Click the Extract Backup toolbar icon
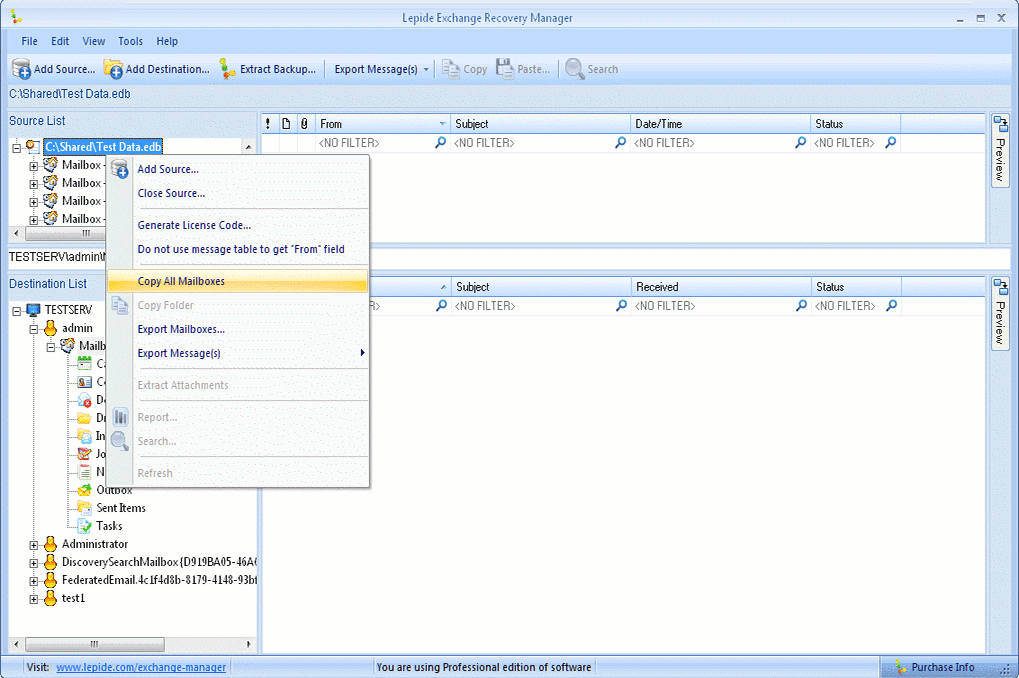Image resolution: width=1019 pixels, height=678 pixels. [x=227, y=68]
